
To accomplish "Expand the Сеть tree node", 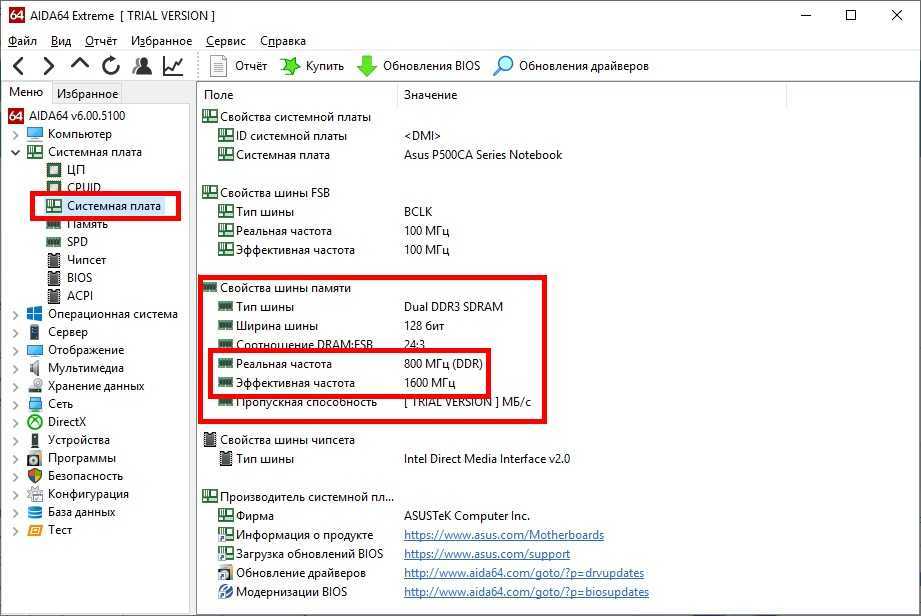I will (15, 405).
